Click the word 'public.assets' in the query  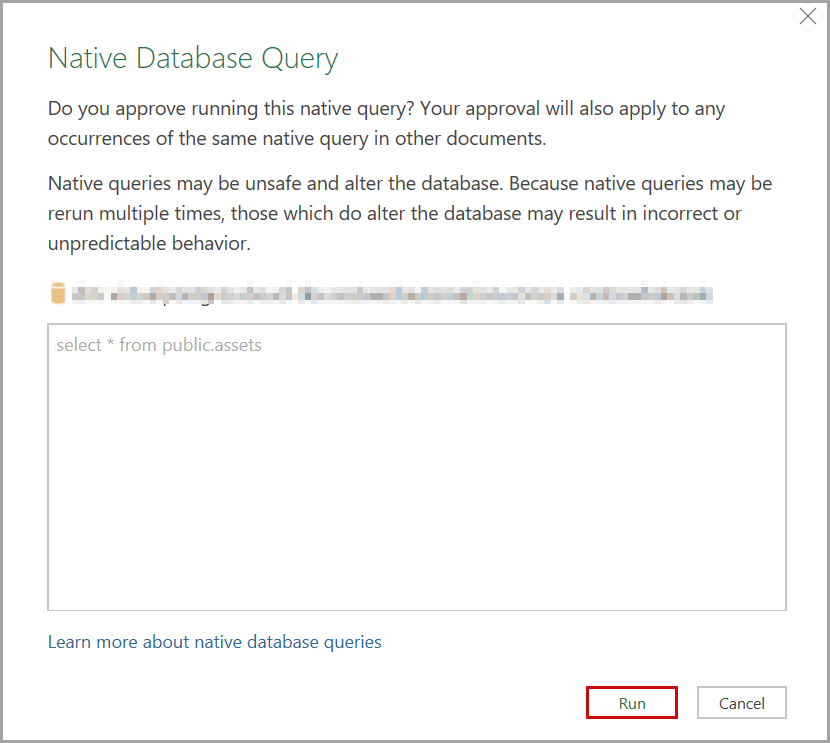(212, 345)
